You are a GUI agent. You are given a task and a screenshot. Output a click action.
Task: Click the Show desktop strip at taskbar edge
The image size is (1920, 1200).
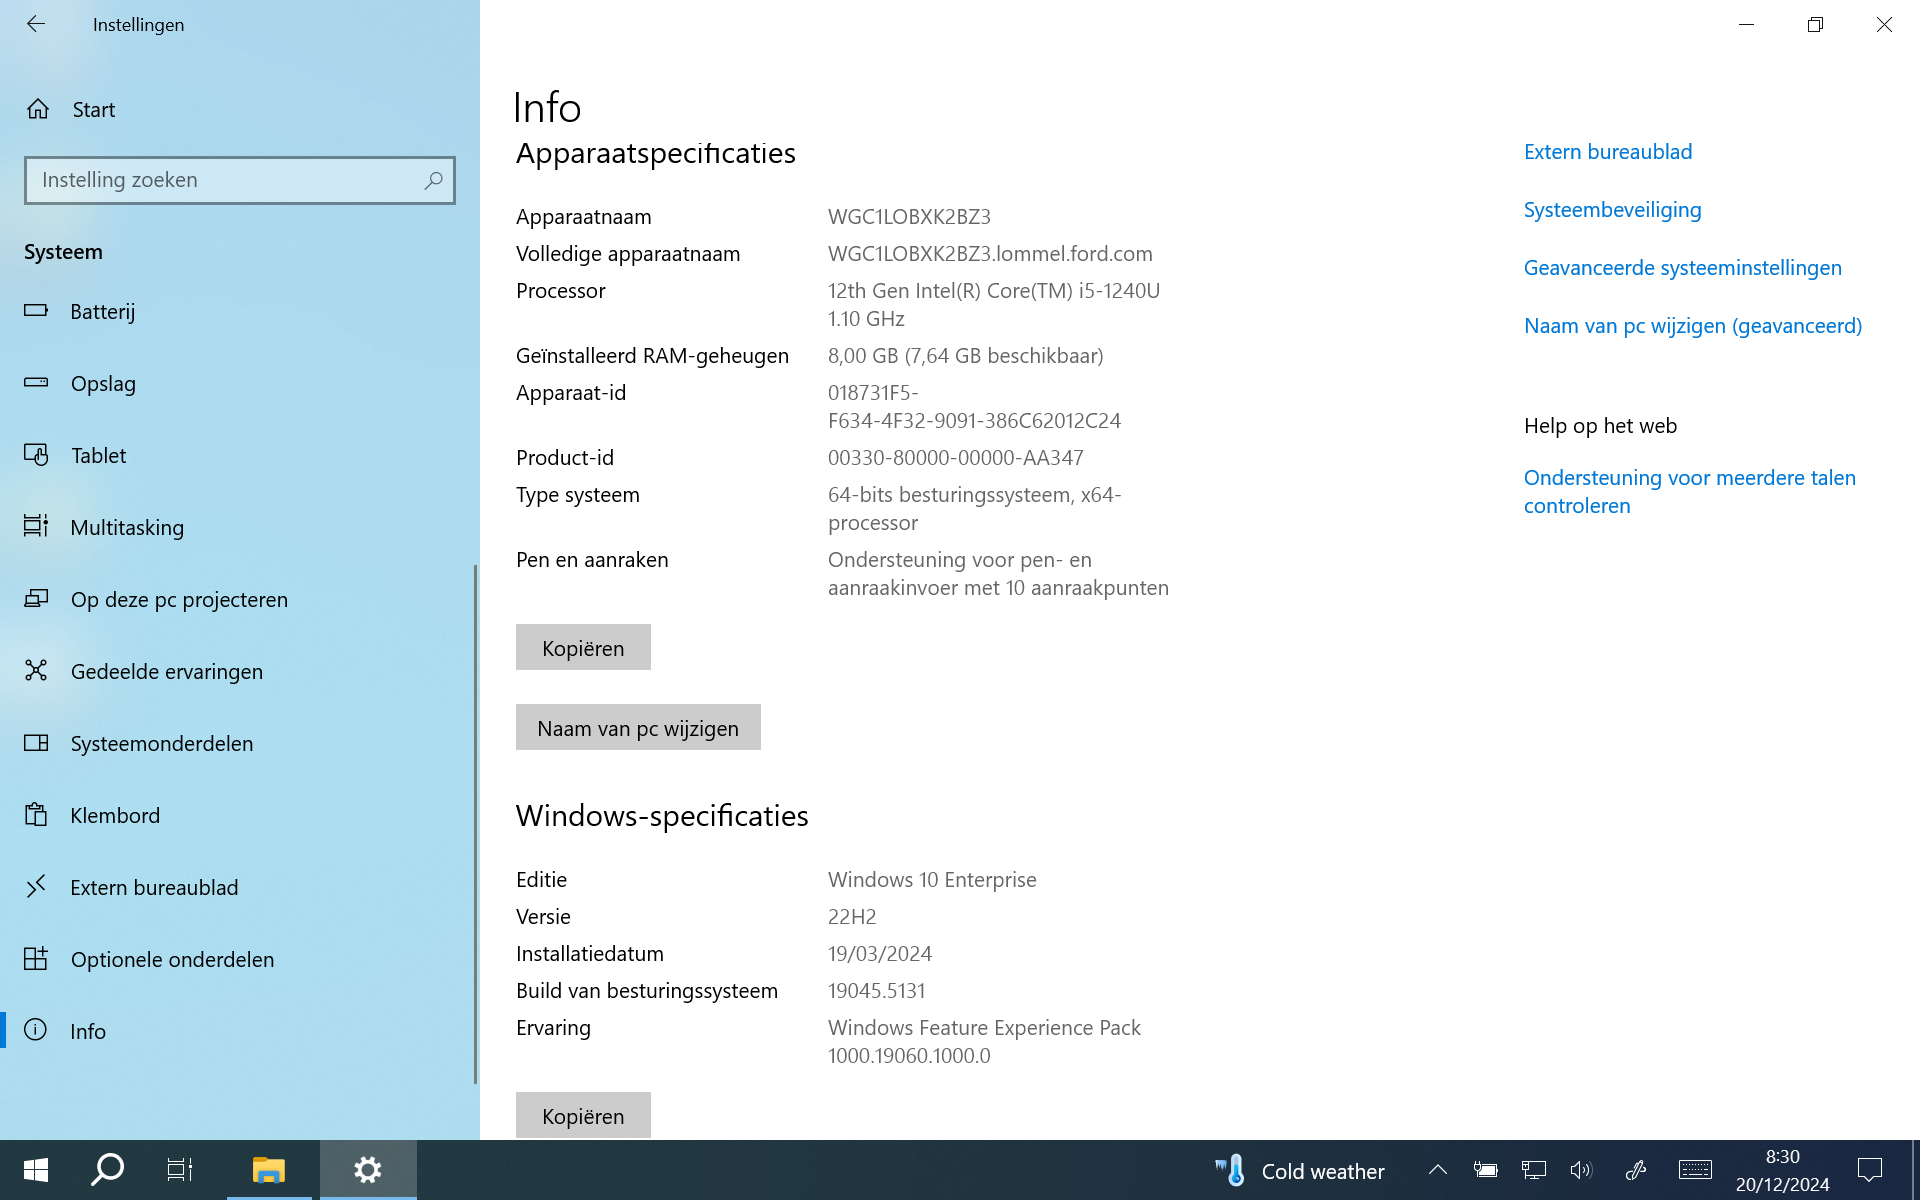(1914, 1170)
